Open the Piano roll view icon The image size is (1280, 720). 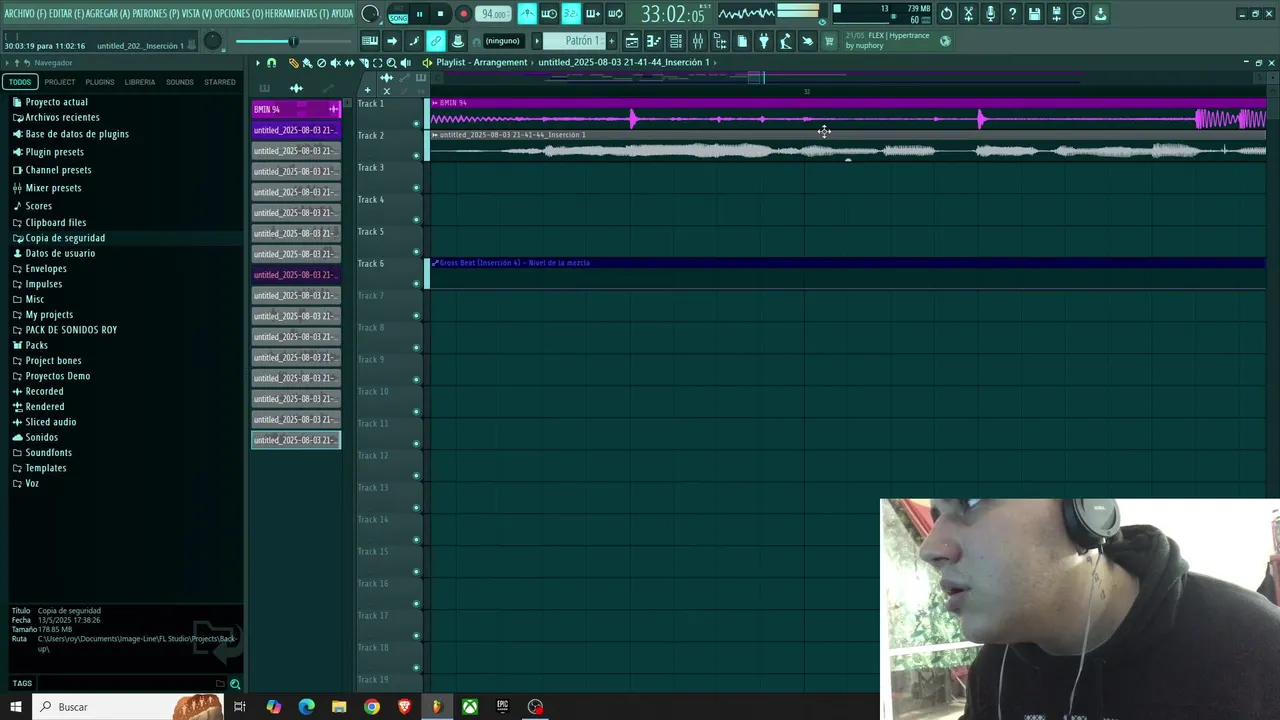(654, 41)
